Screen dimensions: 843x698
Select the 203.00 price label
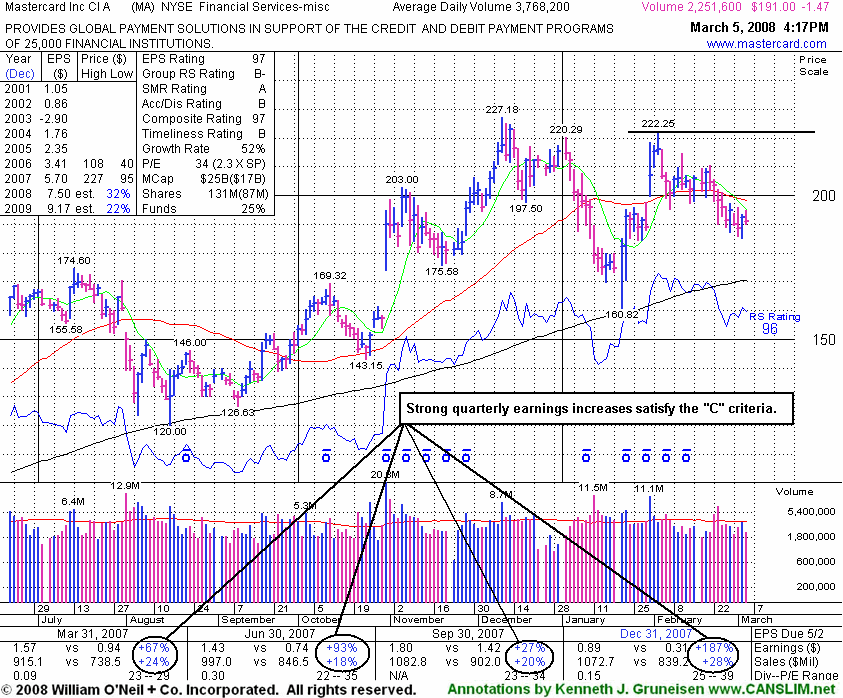pos(402,180)
